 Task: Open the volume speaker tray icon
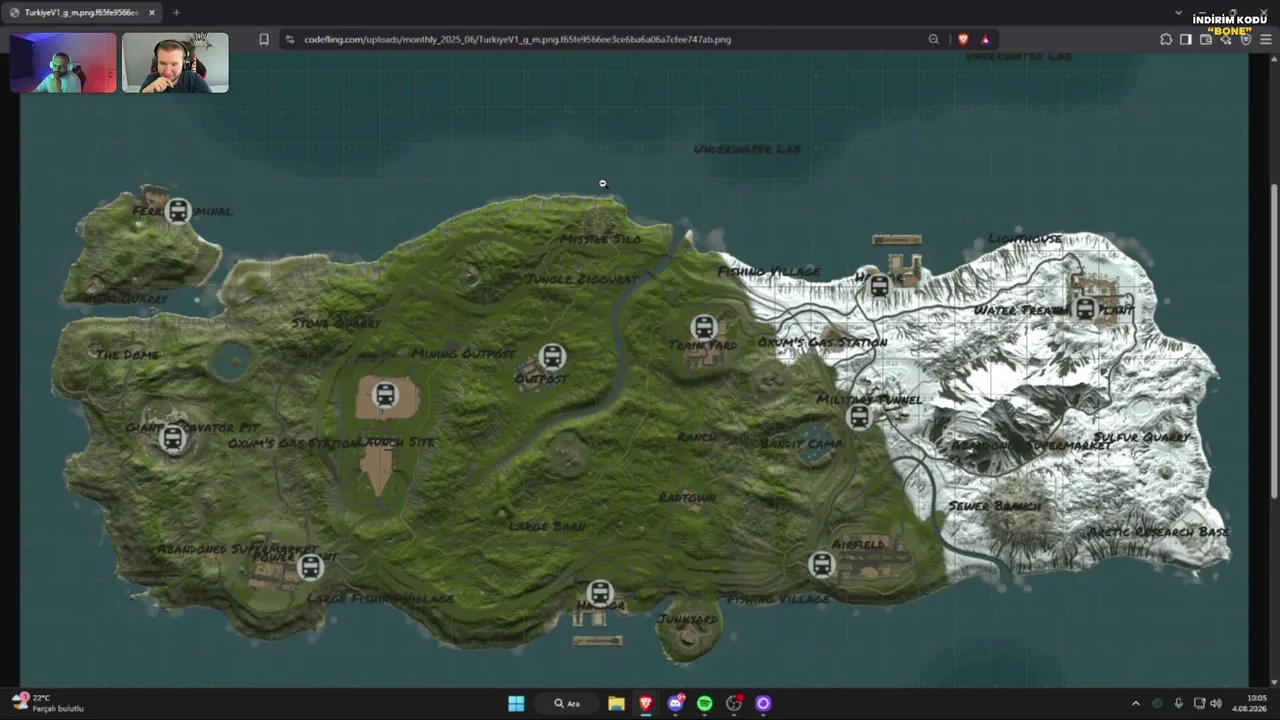tap(1216, 703)
